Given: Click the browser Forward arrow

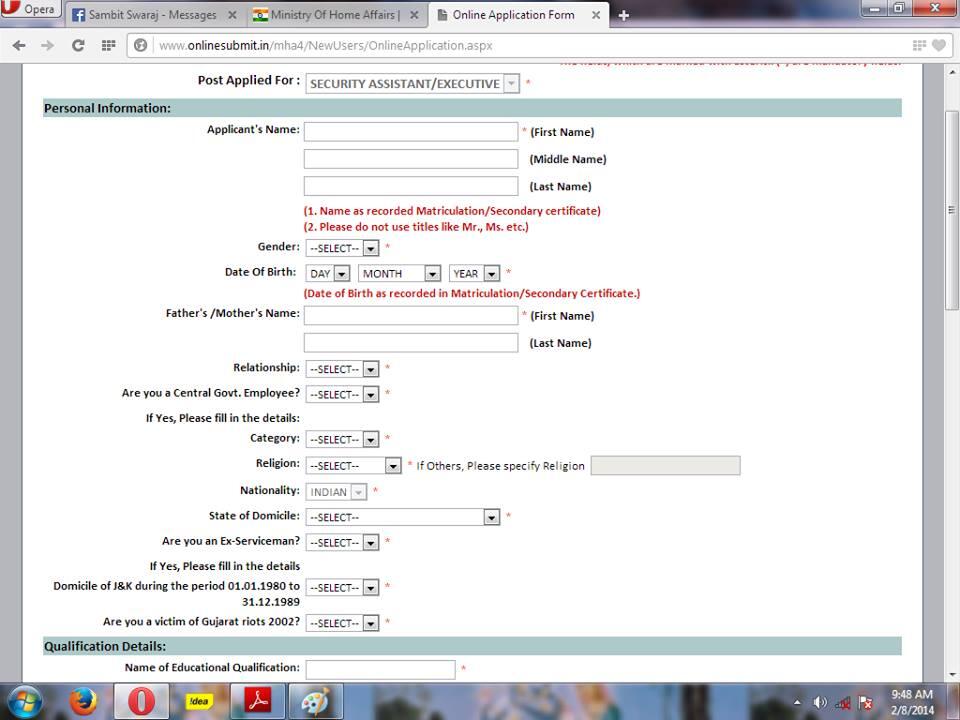Looking at the screenshot, I should click(x=47, y=45).
